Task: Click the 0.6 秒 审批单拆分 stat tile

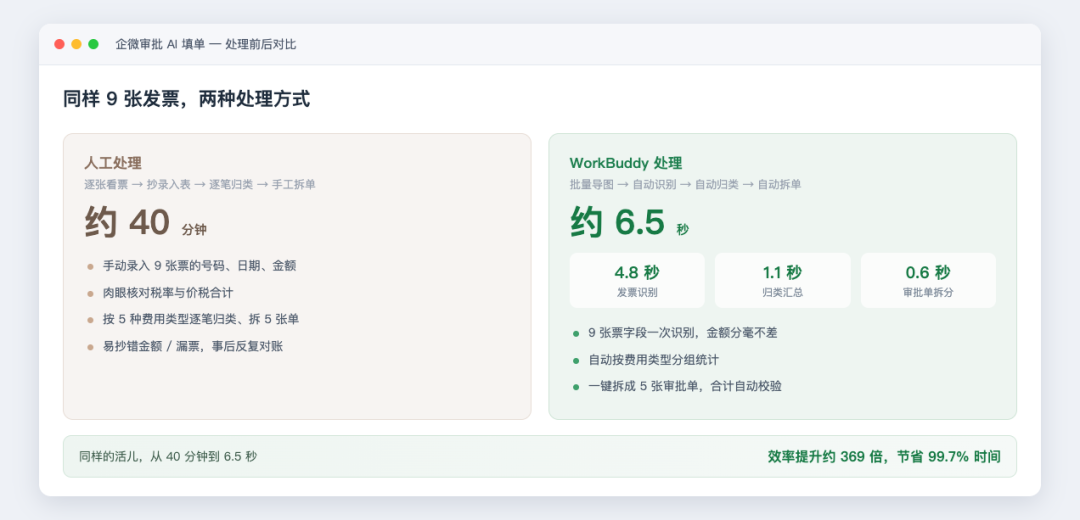Action: click(x=928, y=280)
